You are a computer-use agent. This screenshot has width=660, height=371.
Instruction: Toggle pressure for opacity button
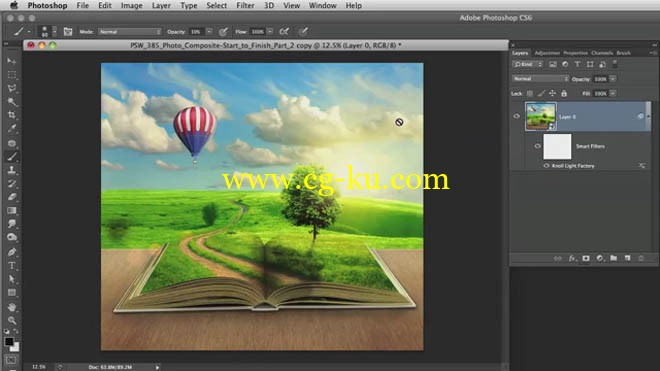[224, 32]
